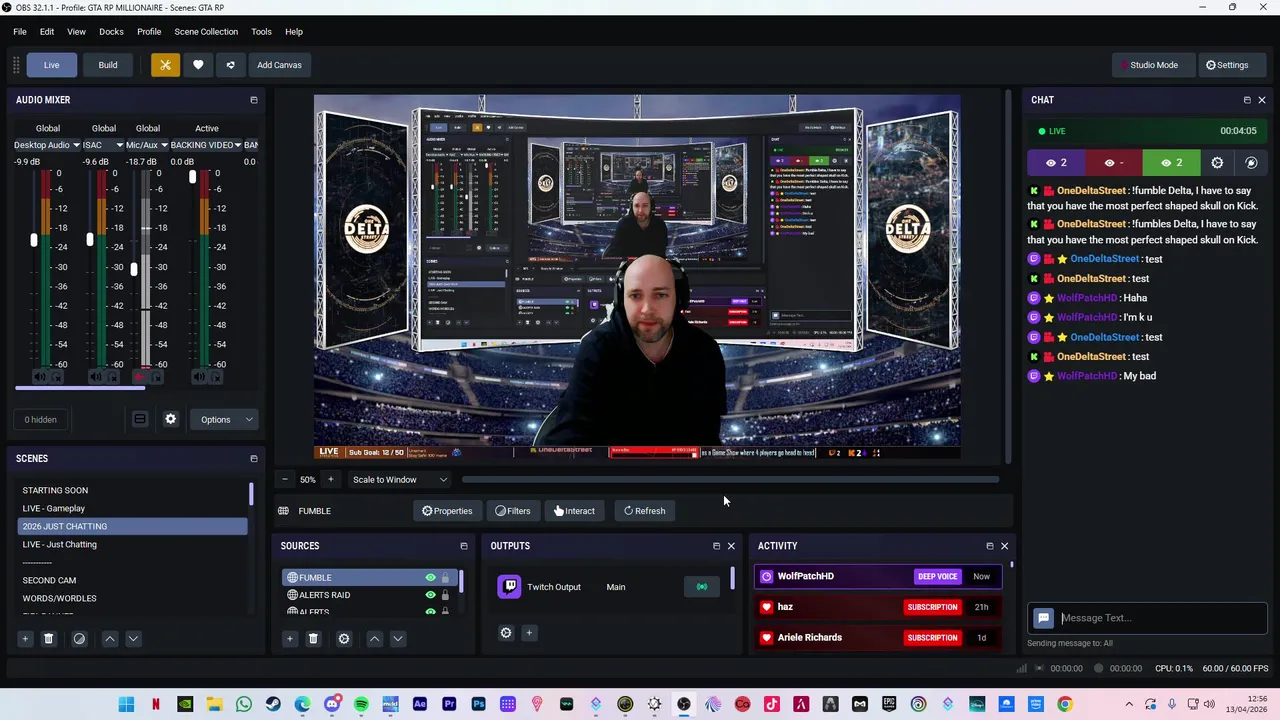Mute BACKING VIDEO speaker icon
Image resolution: width=1280 pixels, height=720 pixels.
click(x=198, y=377)
